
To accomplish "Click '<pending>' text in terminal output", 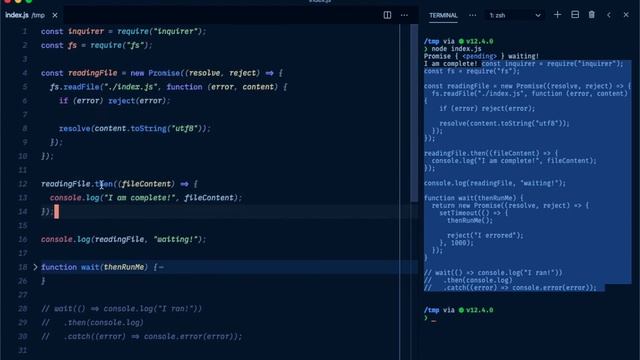I will [480, 56].
